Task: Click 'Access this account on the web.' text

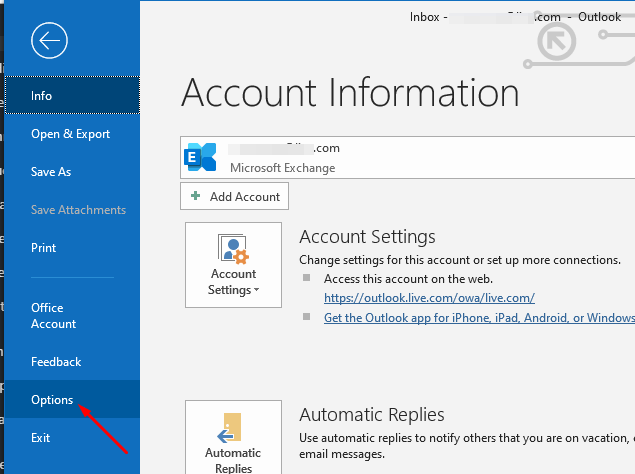Action: [408, 279]
